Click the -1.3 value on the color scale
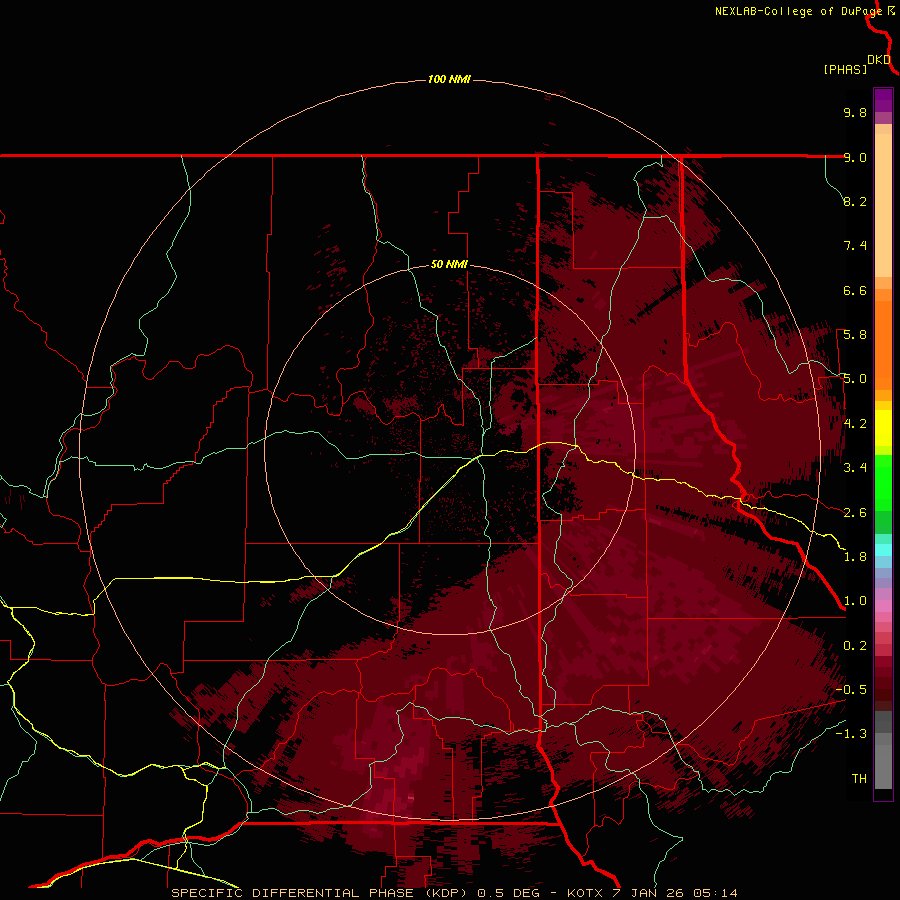900x900 pixels. tap(851, 734)
